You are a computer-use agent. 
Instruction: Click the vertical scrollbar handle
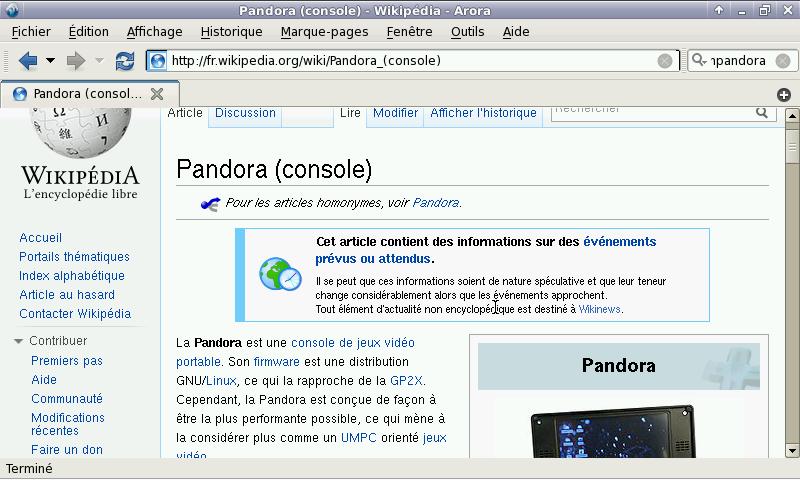click(x=792, y=147)
